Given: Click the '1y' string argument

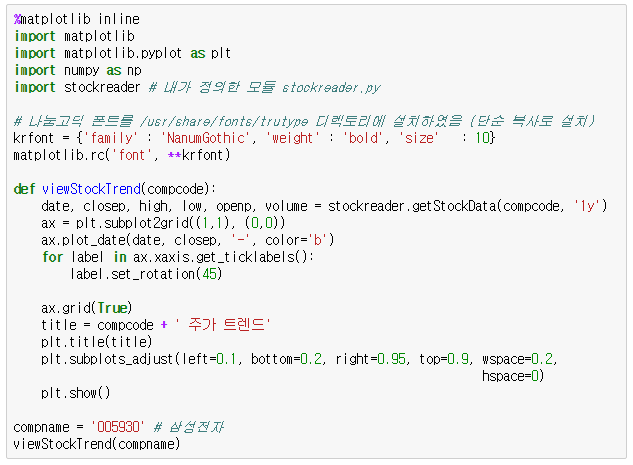Looking at the screenshot, I should (587, 206).
